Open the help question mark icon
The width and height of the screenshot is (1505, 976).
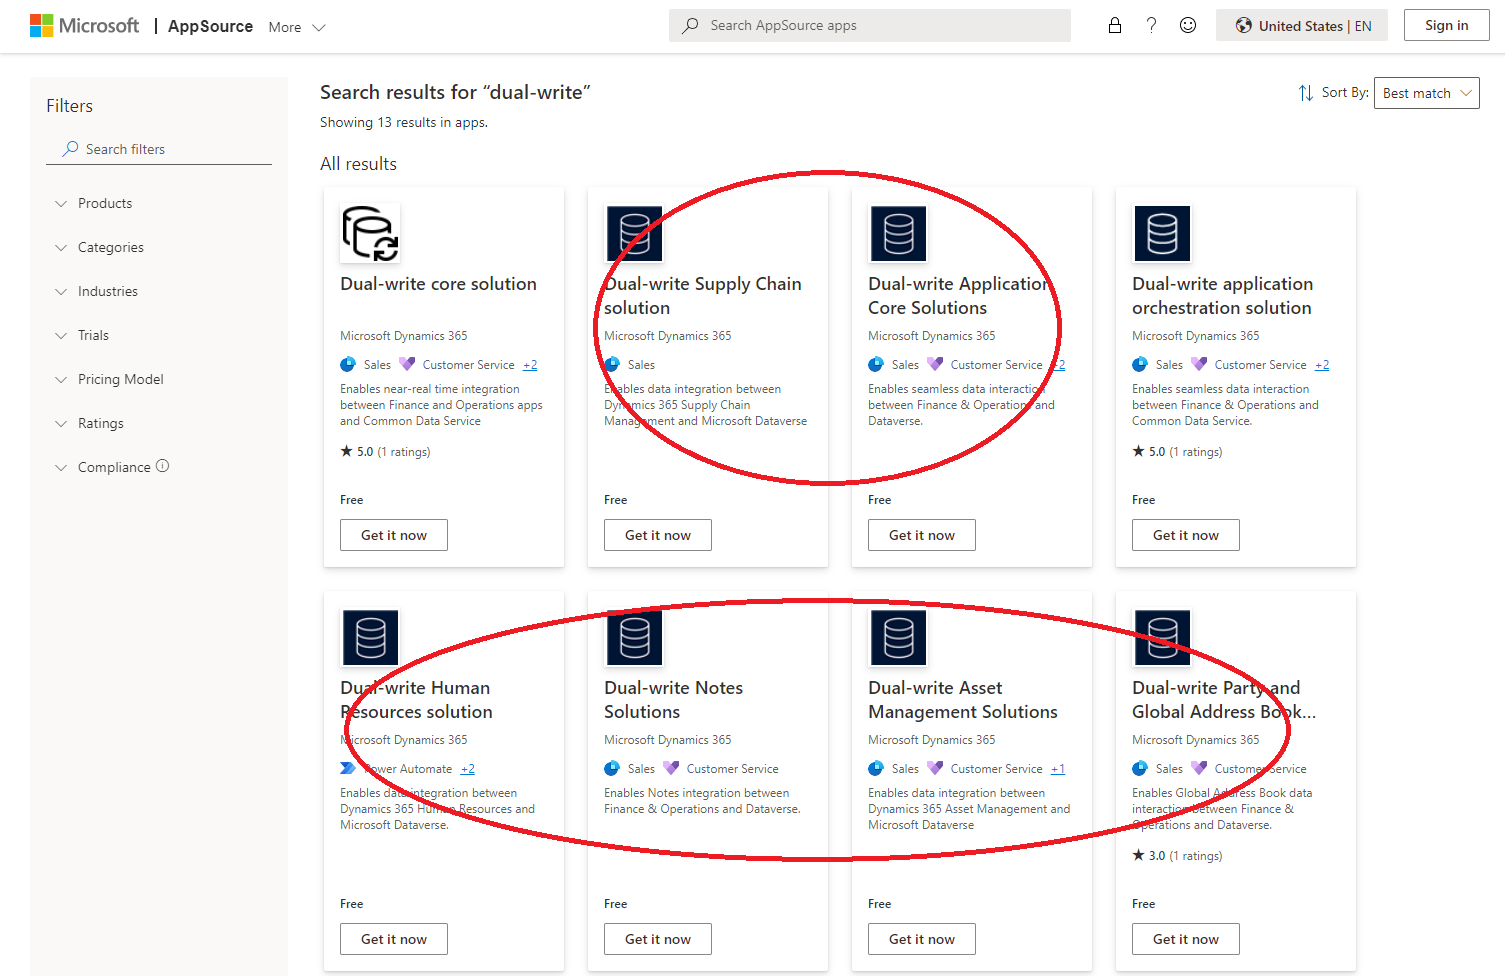[1151, 26]
